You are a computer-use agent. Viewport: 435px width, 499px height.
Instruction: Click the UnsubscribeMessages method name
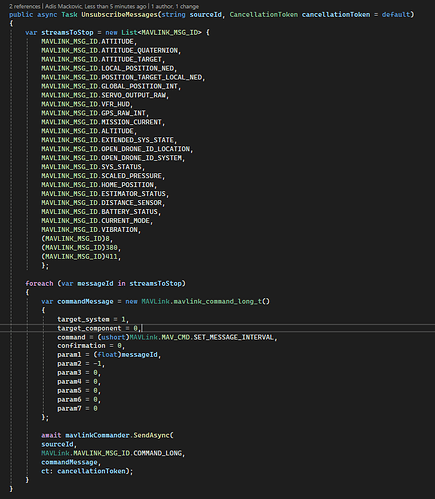pyautogui.click(x=119, y=15)
